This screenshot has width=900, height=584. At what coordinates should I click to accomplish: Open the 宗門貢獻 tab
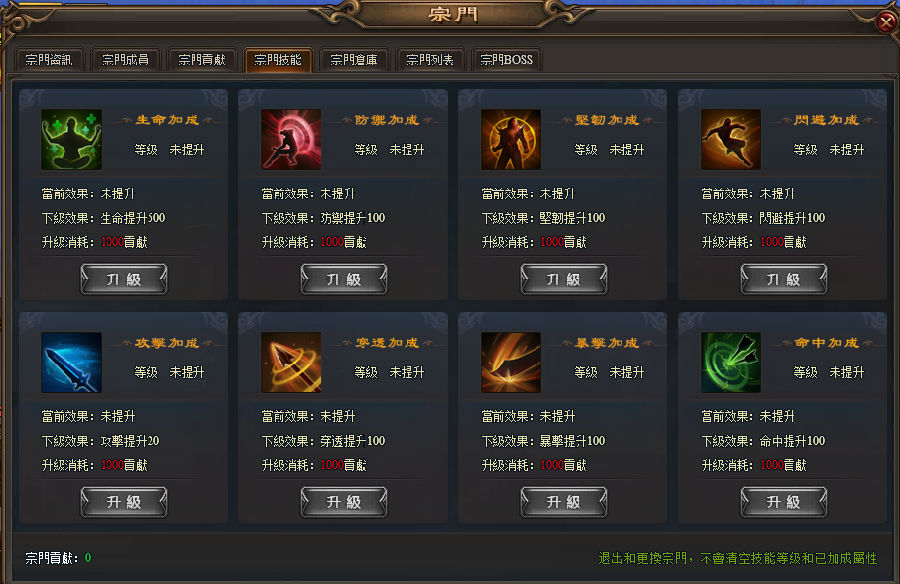click(201, 60)
